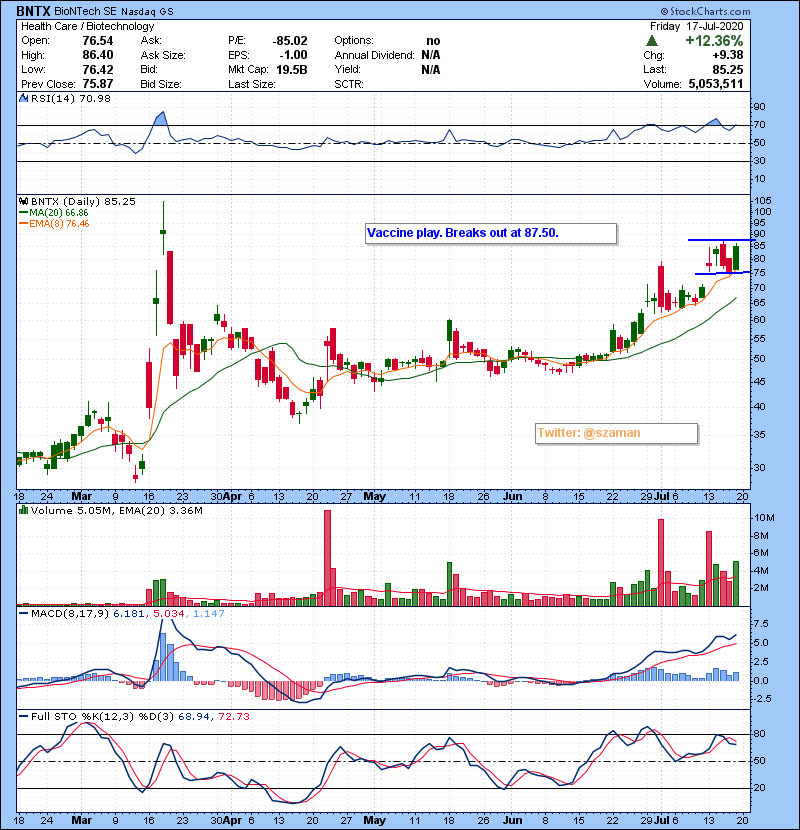Click the stochastic %D value 72.73
The image size is (800, 830).
233,717
